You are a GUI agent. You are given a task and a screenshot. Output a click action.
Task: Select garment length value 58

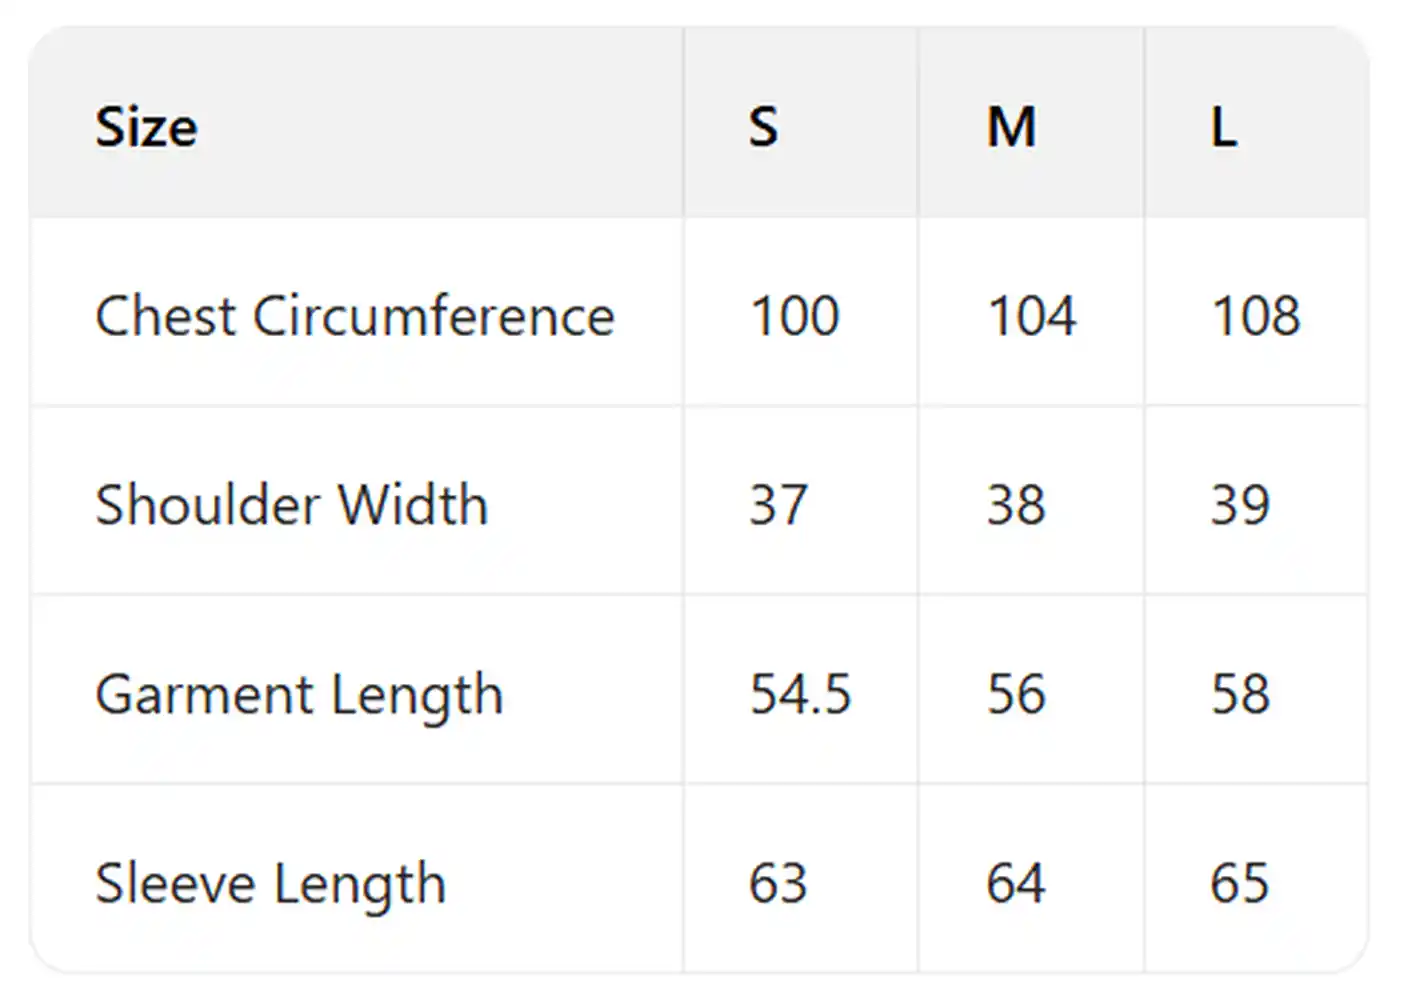click(1240, 694)
